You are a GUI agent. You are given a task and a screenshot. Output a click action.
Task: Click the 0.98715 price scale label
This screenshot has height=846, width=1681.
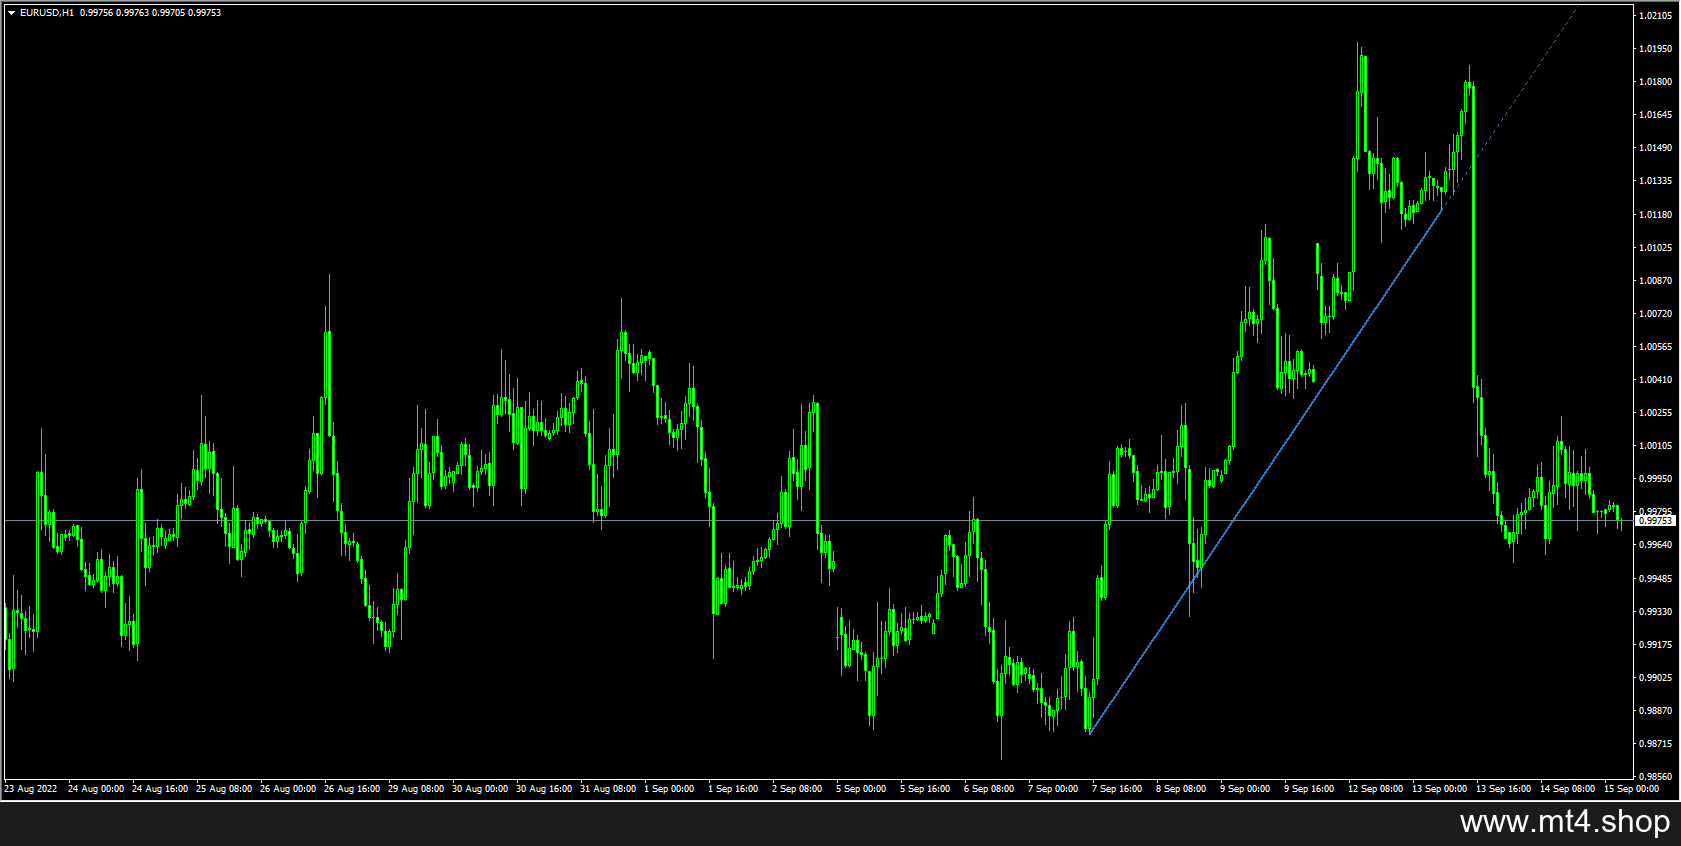(1656, 744)
